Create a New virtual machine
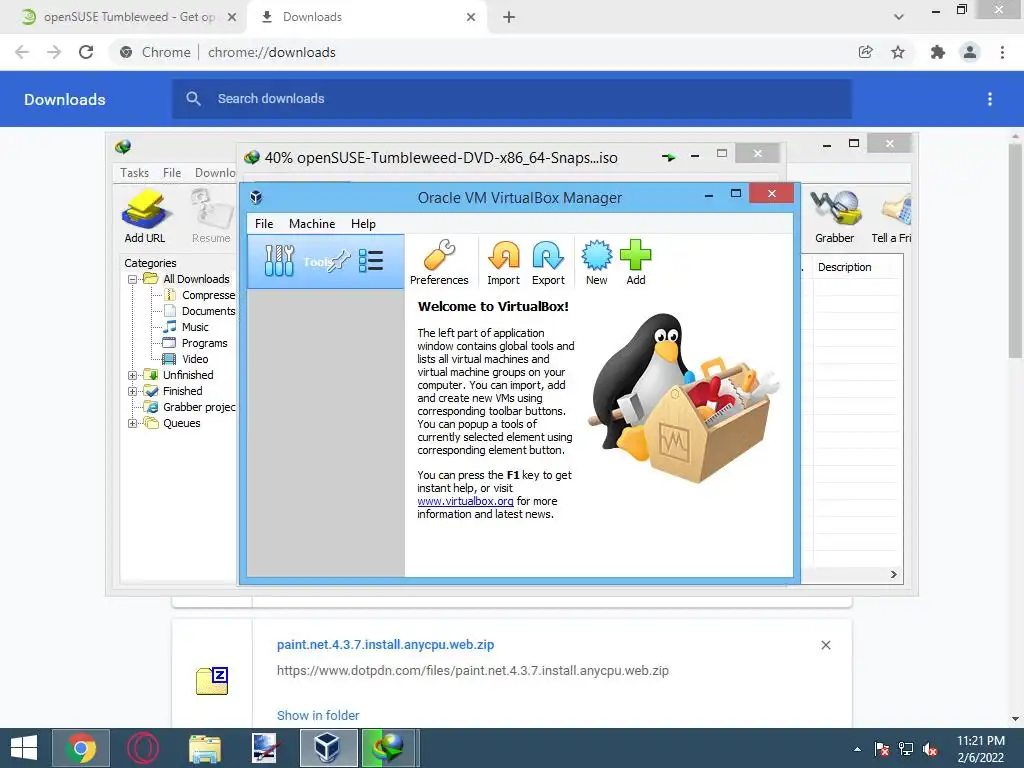This screenshot has height=768, width=1024. [596, 263]
